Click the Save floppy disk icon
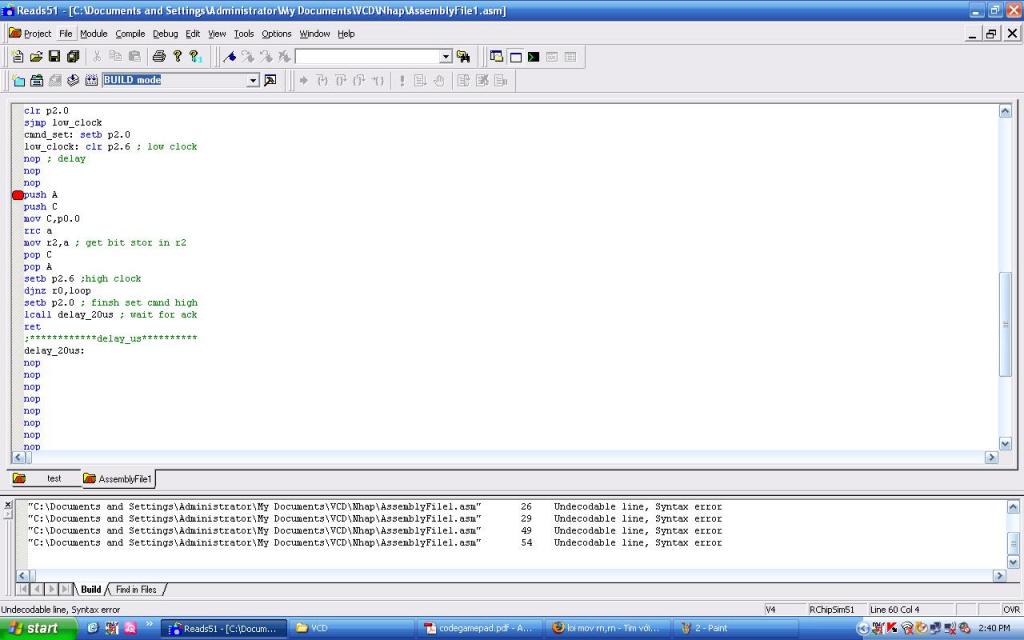Screen dimensions: 1024x640 [54, 57]
